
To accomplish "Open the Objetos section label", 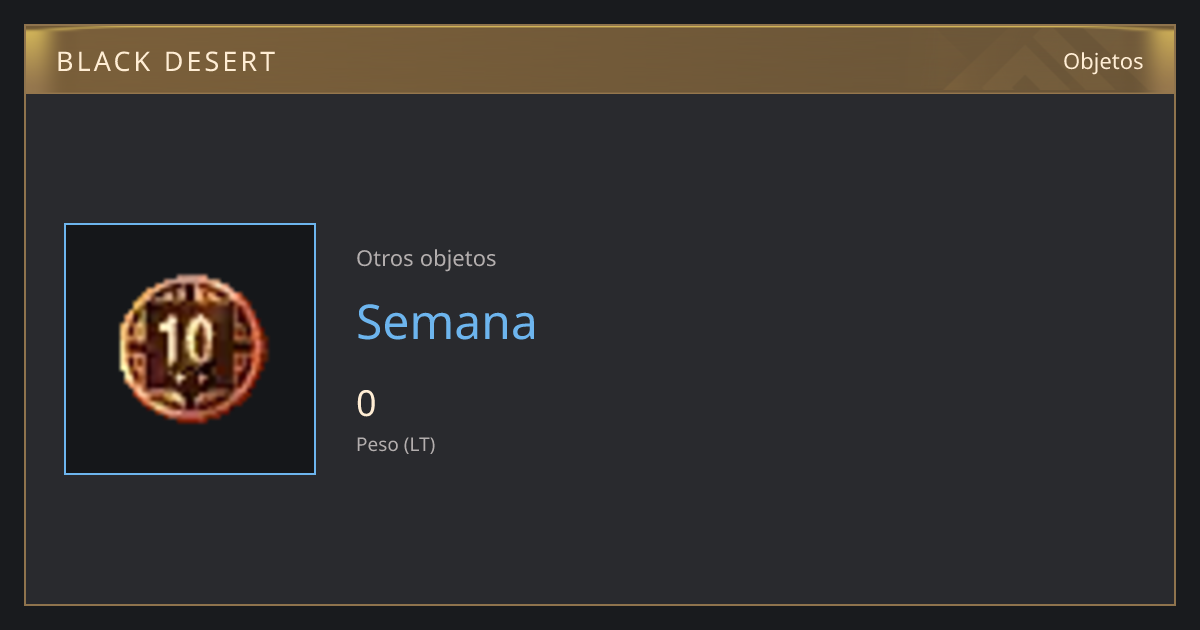I will [1103, 61].
